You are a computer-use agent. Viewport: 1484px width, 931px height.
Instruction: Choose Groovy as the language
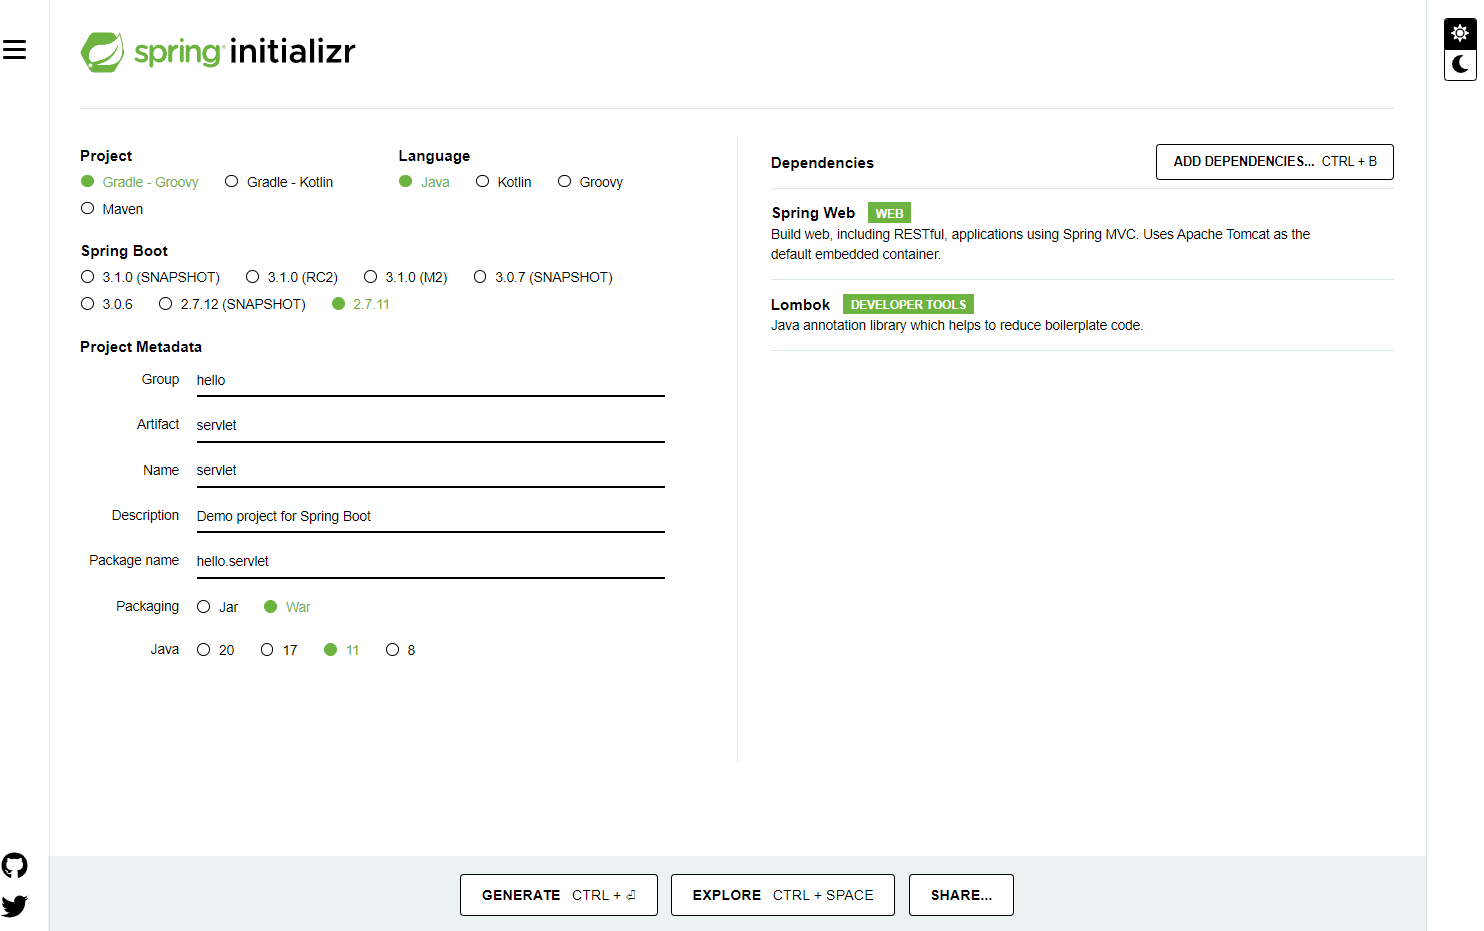590,182
